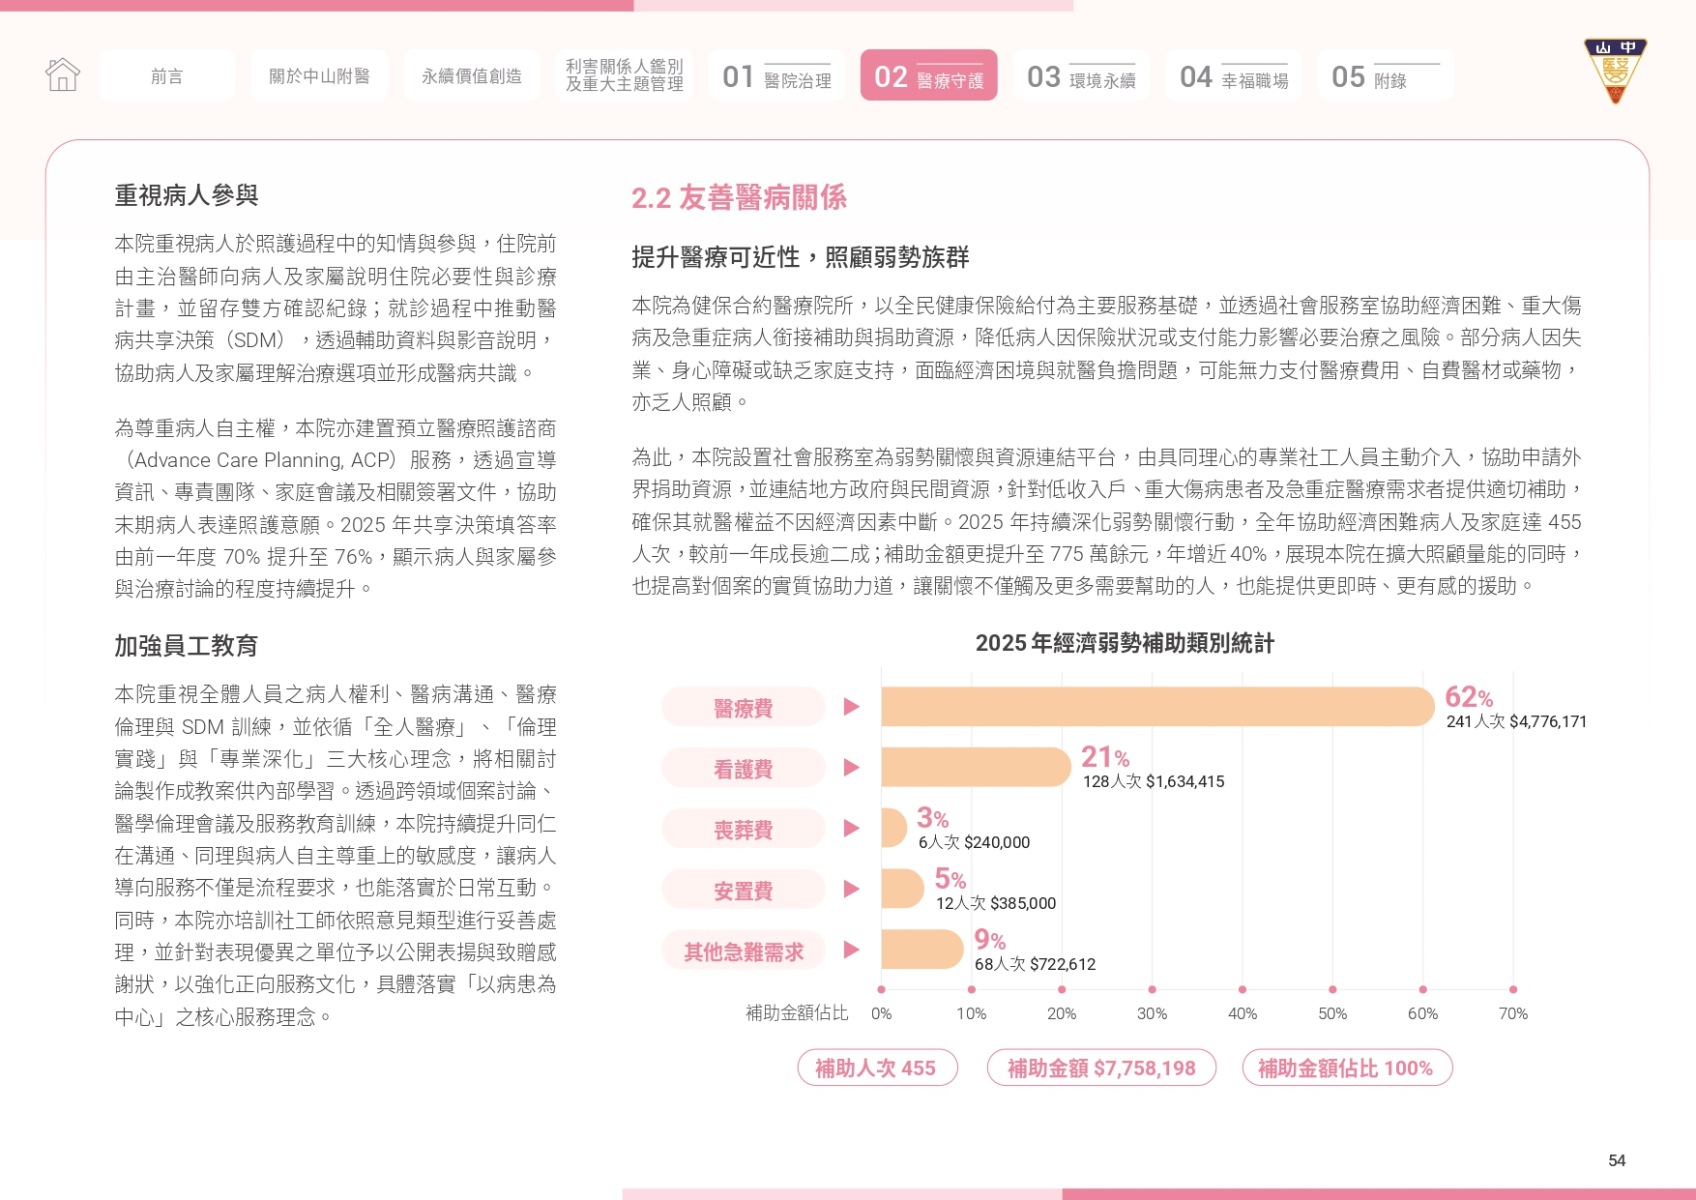Click the 補助金額佔比 axis label

tap(797, 1013)
